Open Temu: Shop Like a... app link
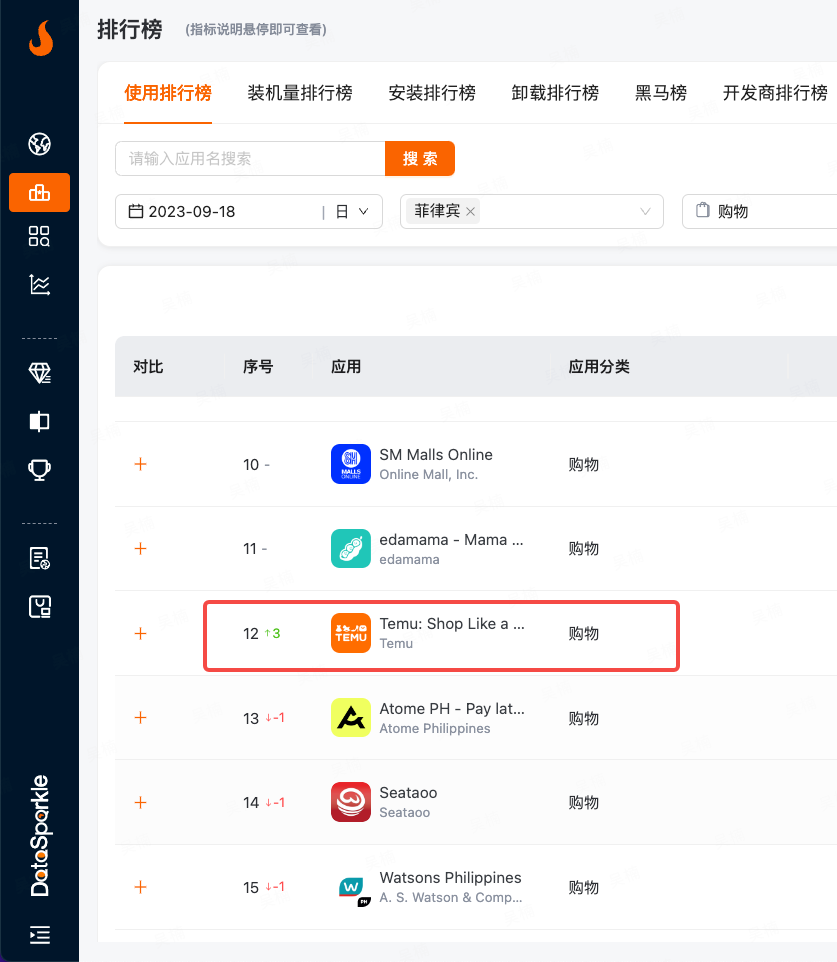The image size is (837, 962). pos(452,624)
